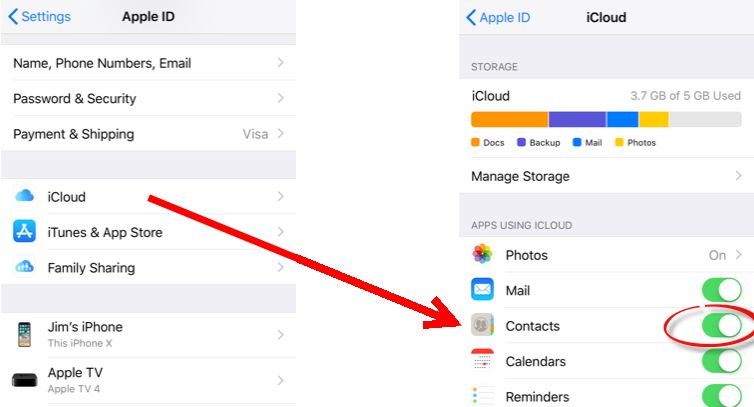Disable the Mail iCloud switch
Screen dimensions: 754x407
[721, 290]
